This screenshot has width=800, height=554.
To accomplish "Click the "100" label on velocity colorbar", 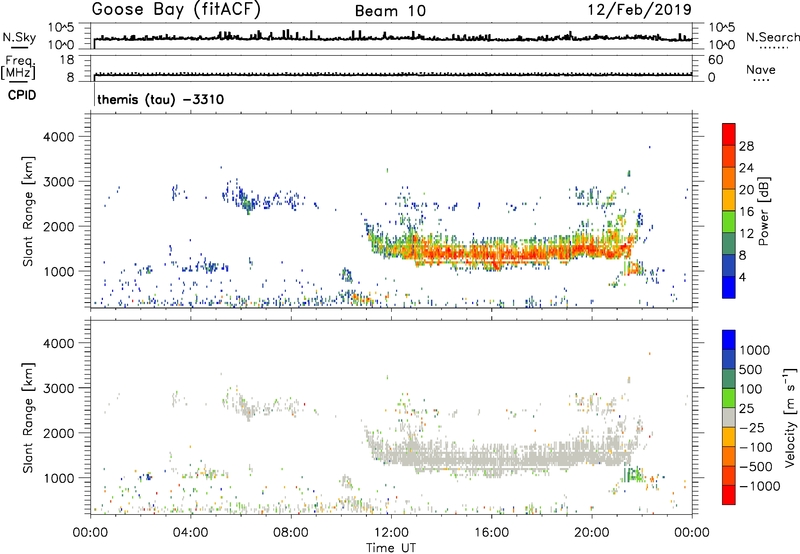I will click(x=750, y=389).
